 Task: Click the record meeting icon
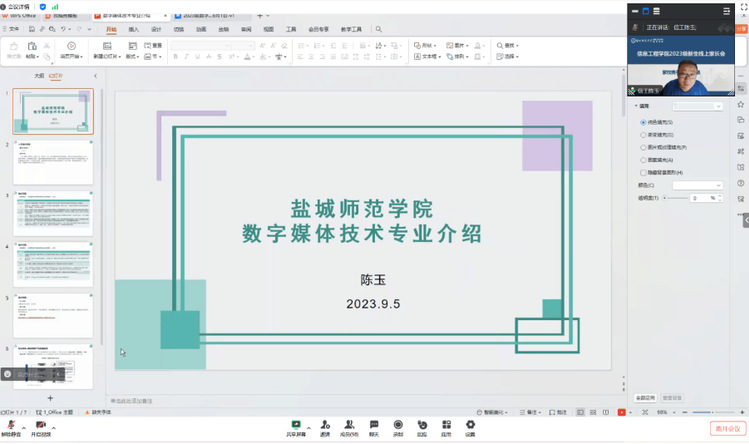(x=398, y=425)
